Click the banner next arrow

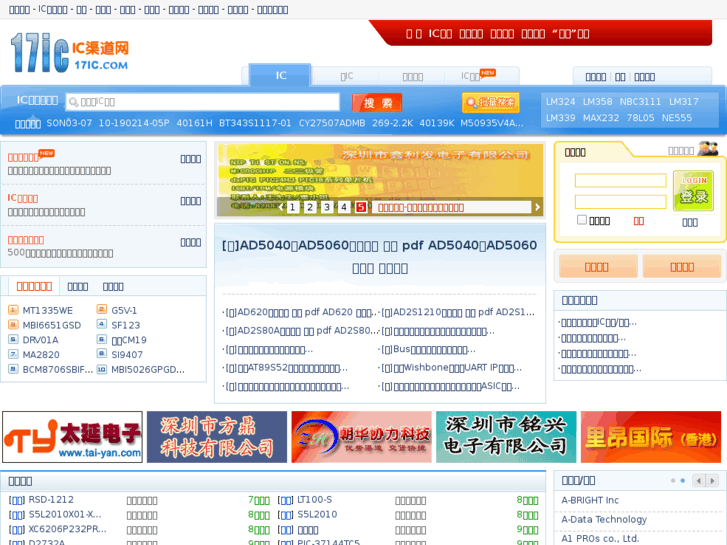click(537, 207)
